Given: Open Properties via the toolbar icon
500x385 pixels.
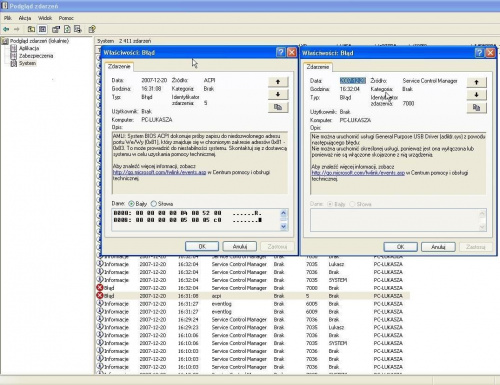Looking at the screenshot, I should (56, 29).
